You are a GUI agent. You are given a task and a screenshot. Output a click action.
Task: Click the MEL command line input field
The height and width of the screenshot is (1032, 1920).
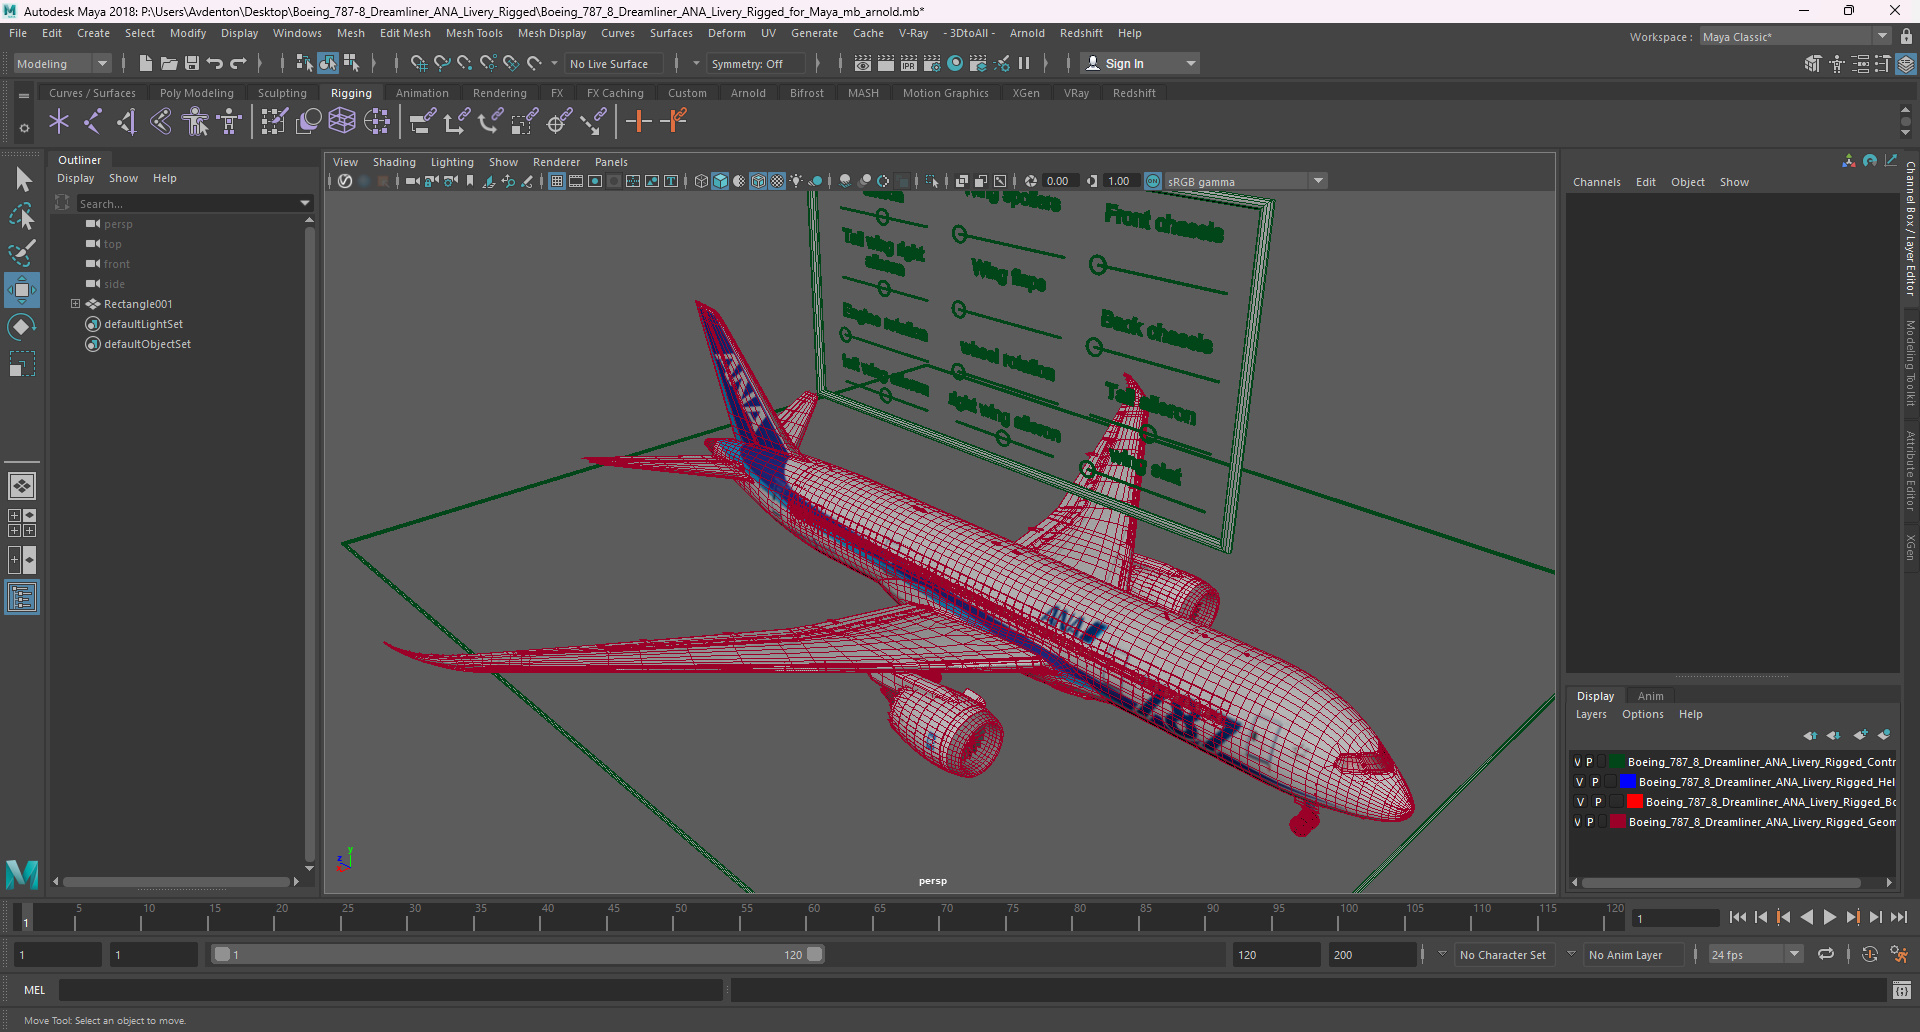391,990
